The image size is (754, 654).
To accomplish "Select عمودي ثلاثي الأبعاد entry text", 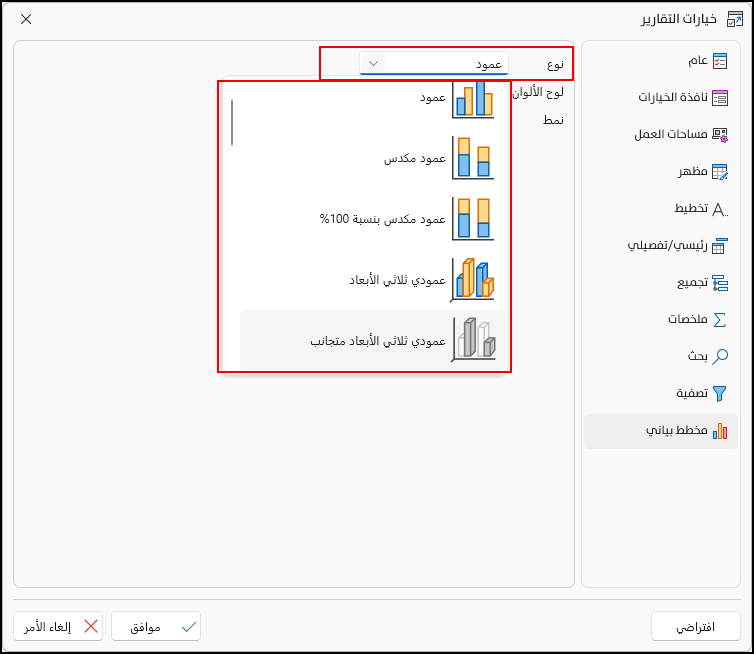I will pos(397,280).
